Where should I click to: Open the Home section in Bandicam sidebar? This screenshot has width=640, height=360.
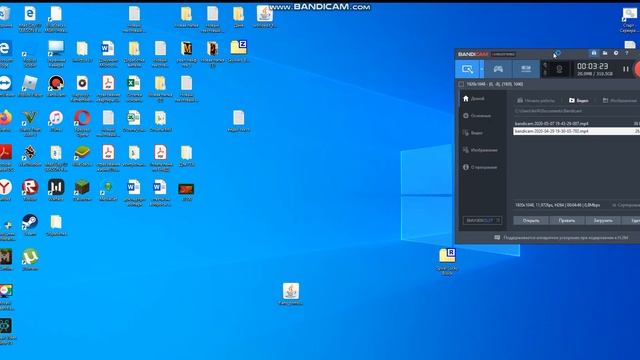(x=474, y=98)
